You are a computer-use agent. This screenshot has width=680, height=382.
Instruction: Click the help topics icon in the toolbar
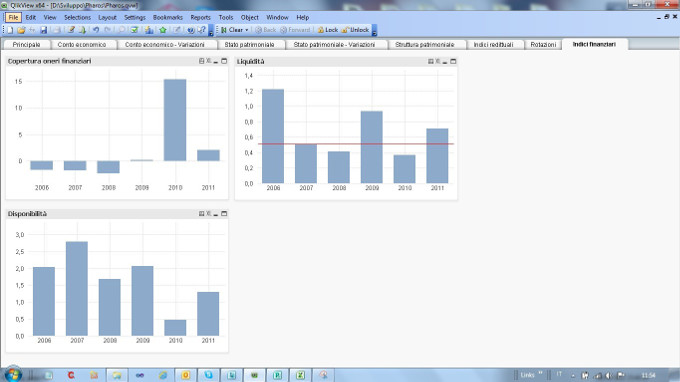[190, 30]
